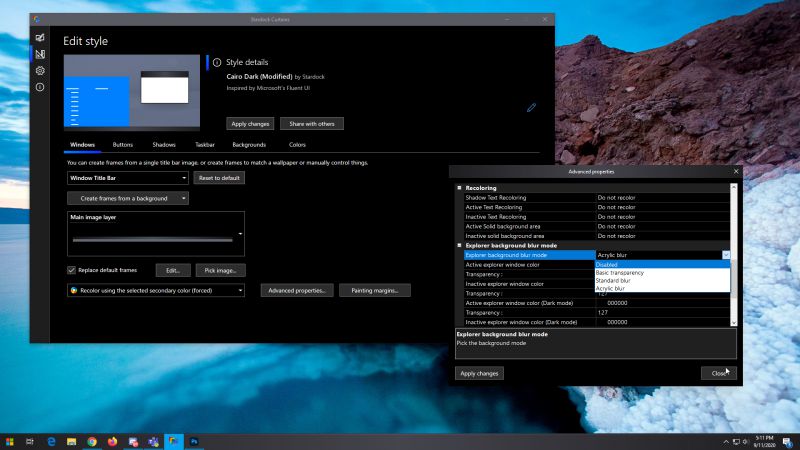Switch to the Shadows tab
This screenshot has width=800, height=450.
[164, 145]
